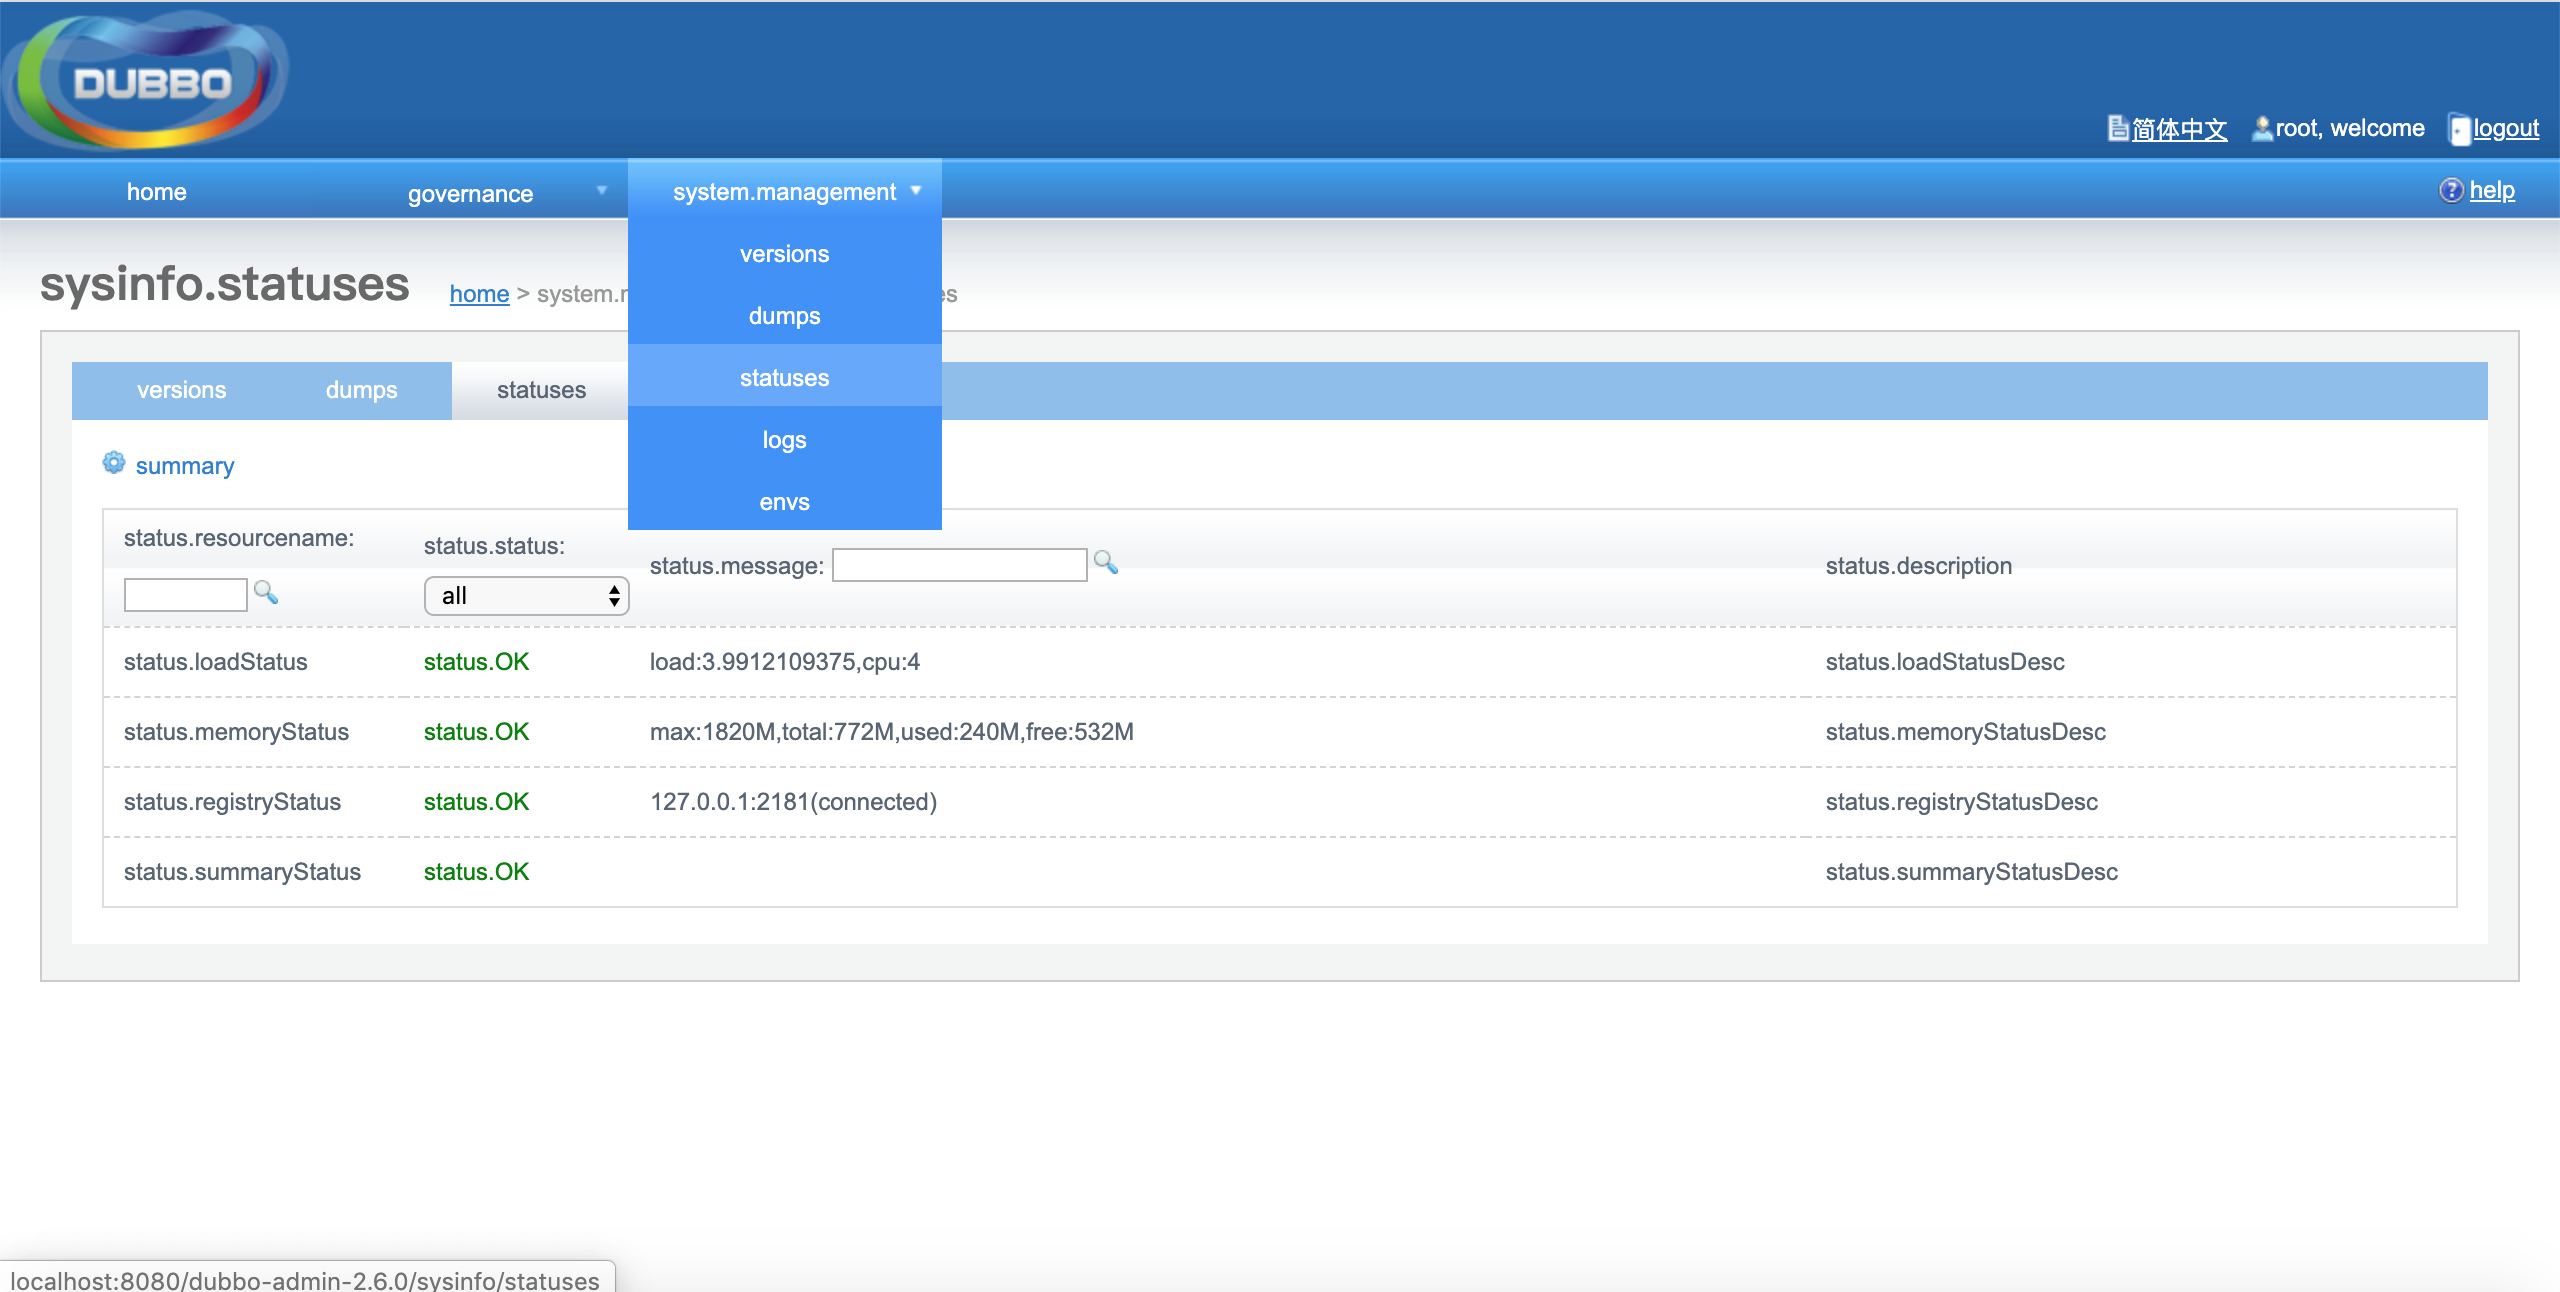The width and height of the screenshot is (2560, 1292).
Task: Focus the status.resourcename filter input
Action: [185, 595]
